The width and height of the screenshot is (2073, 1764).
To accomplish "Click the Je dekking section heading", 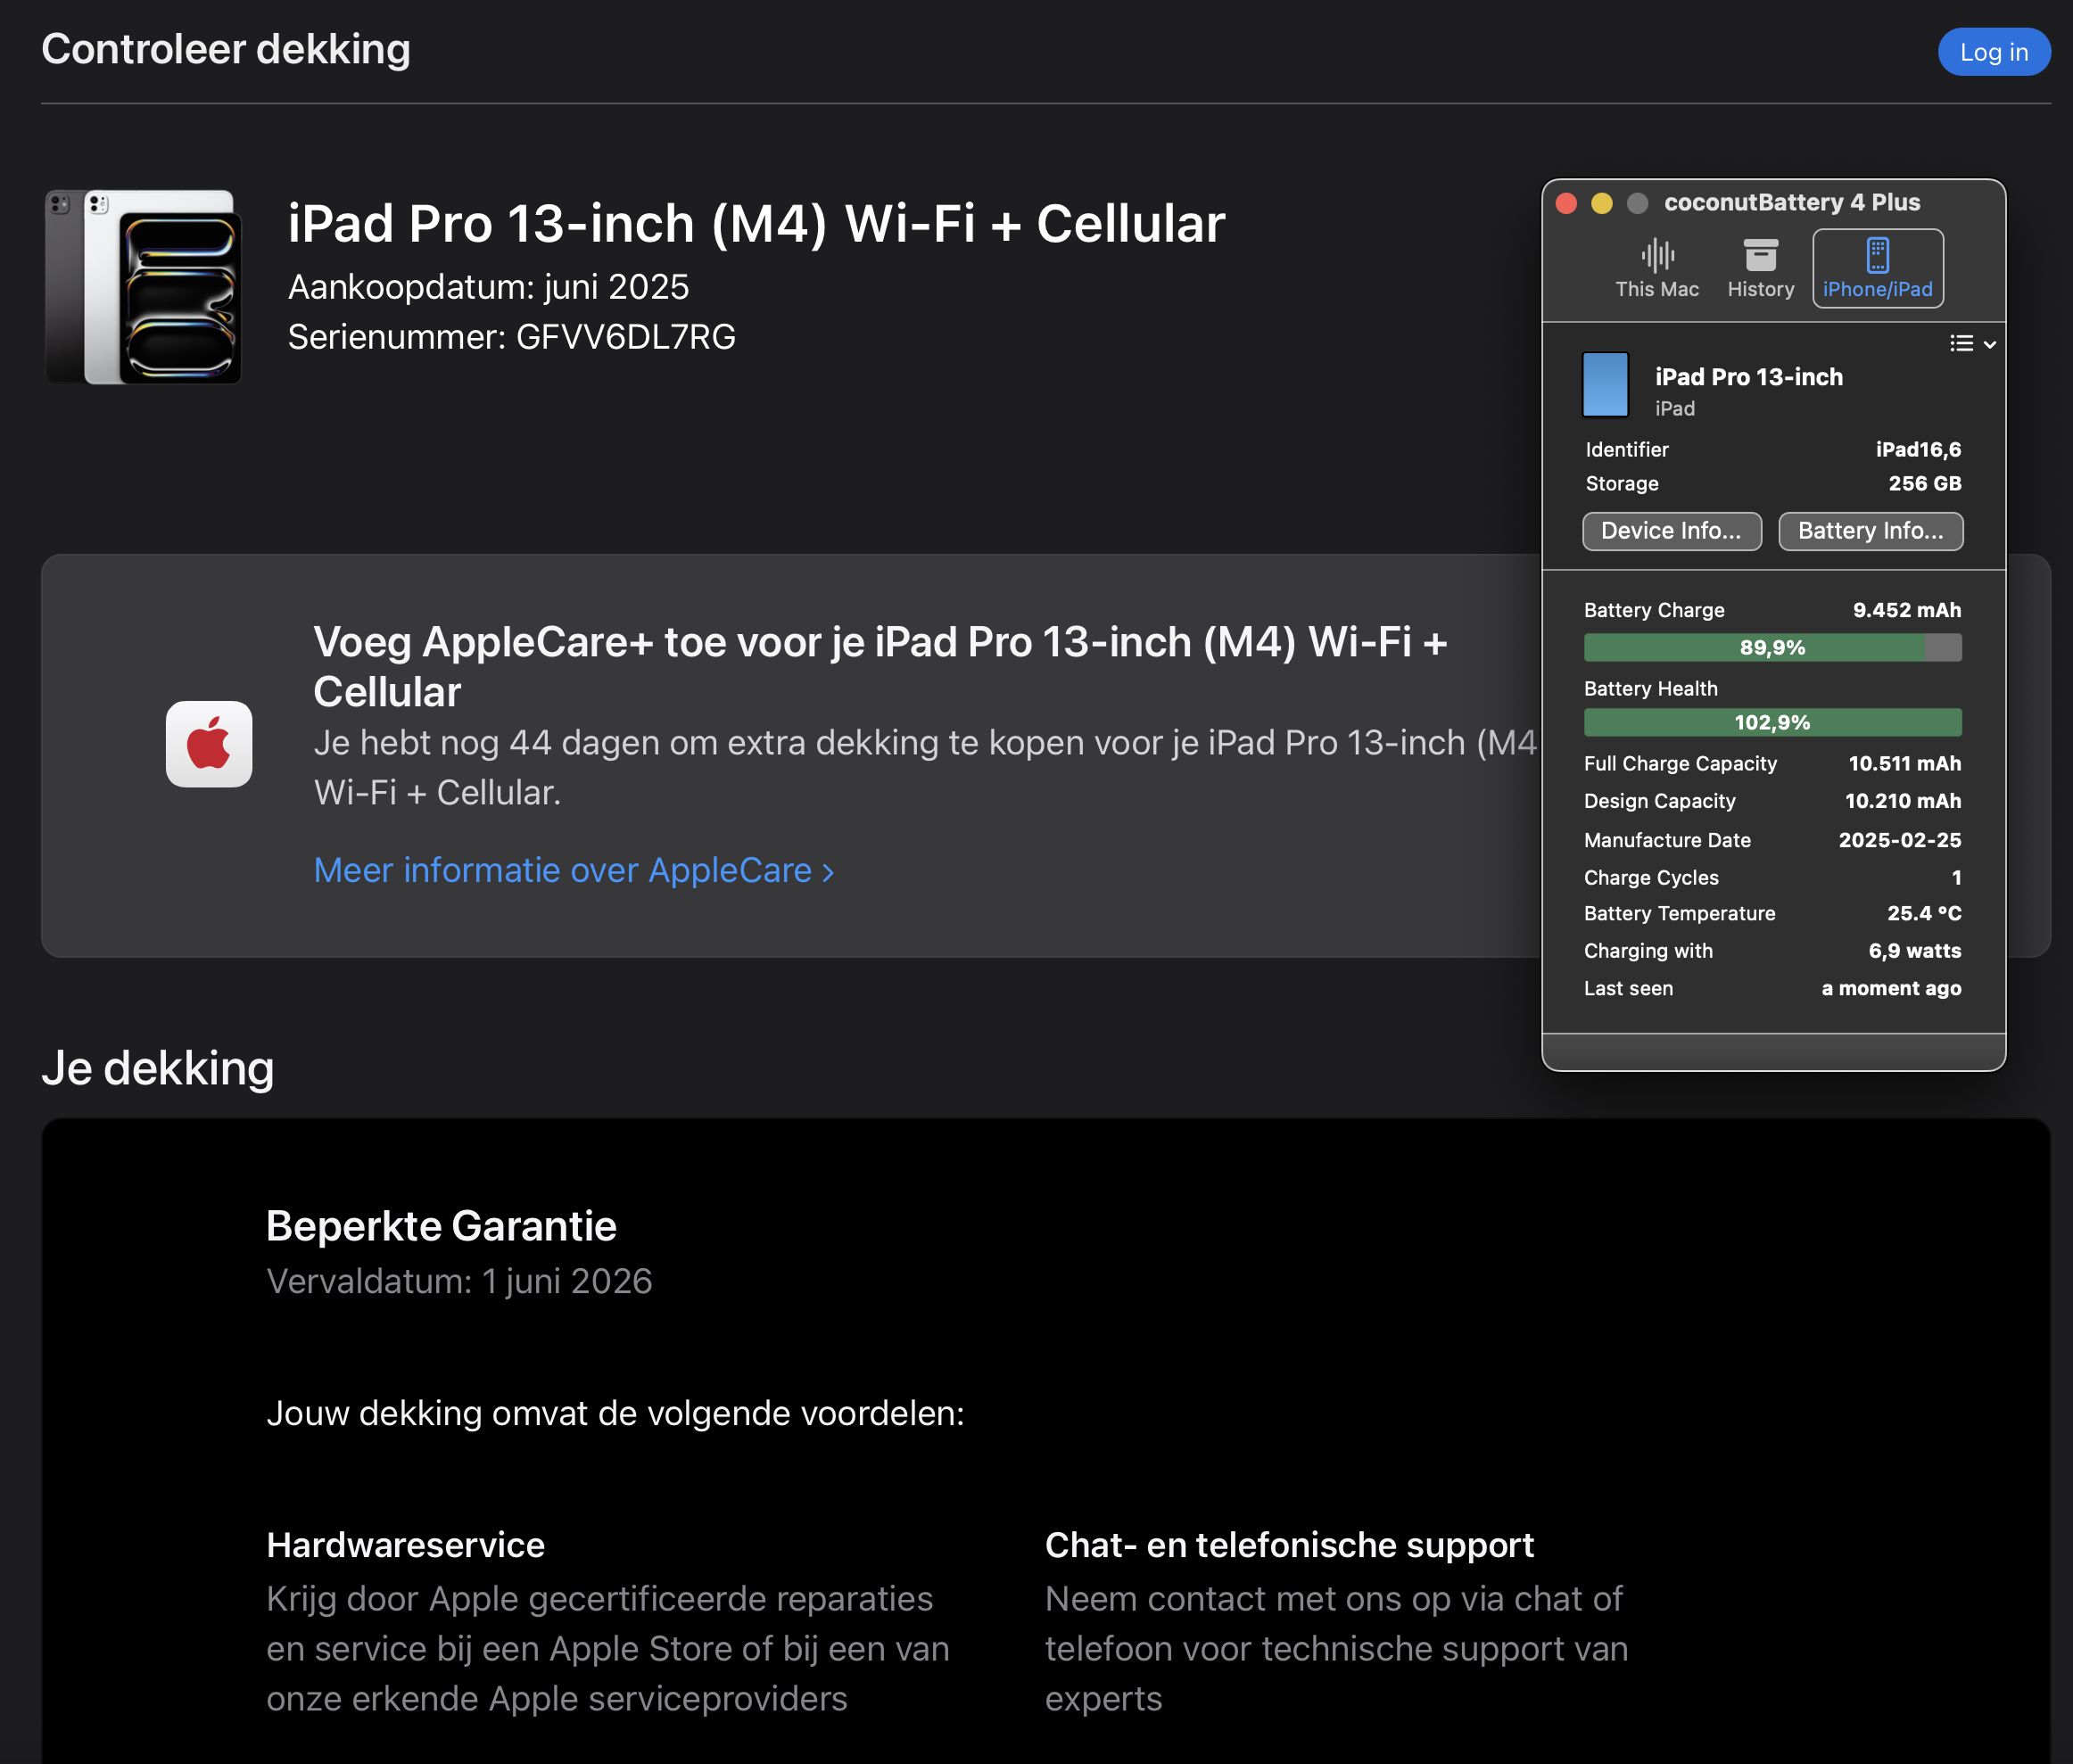I will (x=158, y=1068).
